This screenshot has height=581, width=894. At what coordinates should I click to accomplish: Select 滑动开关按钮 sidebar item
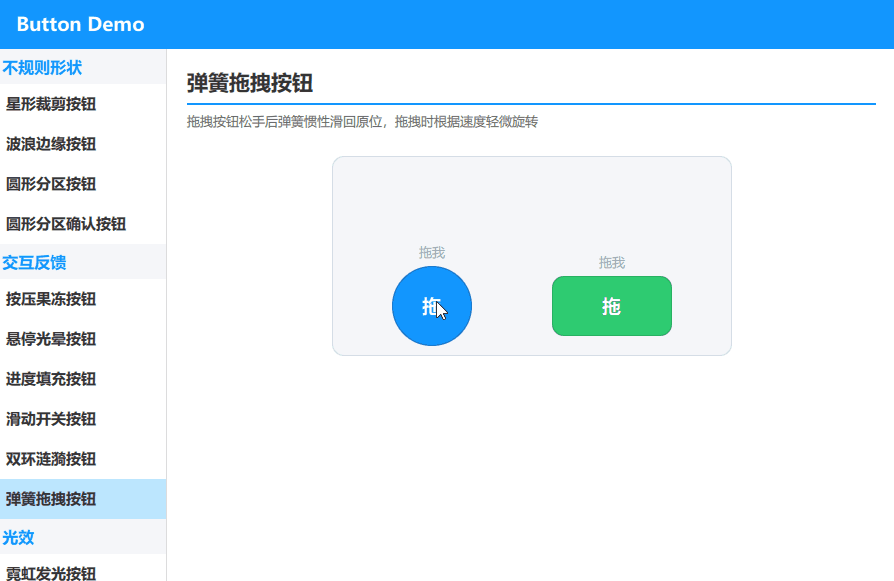click(x=83, y=419)
